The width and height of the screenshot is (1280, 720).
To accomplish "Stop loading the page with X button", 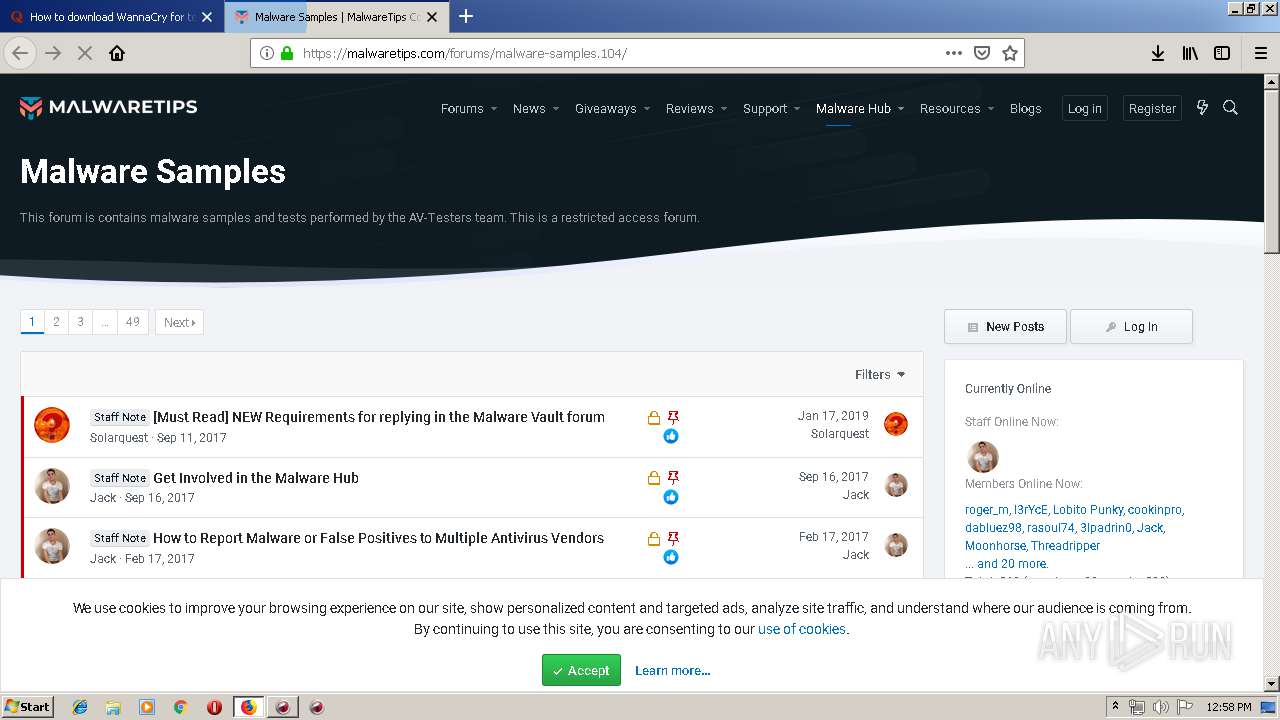I will [x=85, y=53].
